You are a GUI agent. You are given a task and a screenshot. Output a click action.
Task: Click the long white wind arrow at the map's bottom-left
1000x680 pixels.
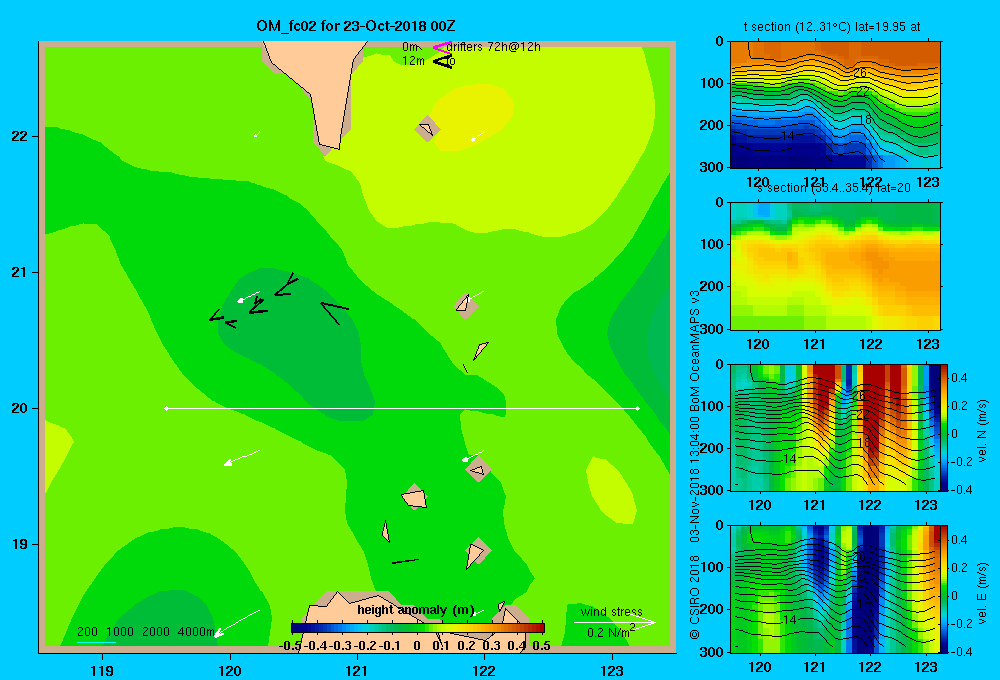pos(237,624)
